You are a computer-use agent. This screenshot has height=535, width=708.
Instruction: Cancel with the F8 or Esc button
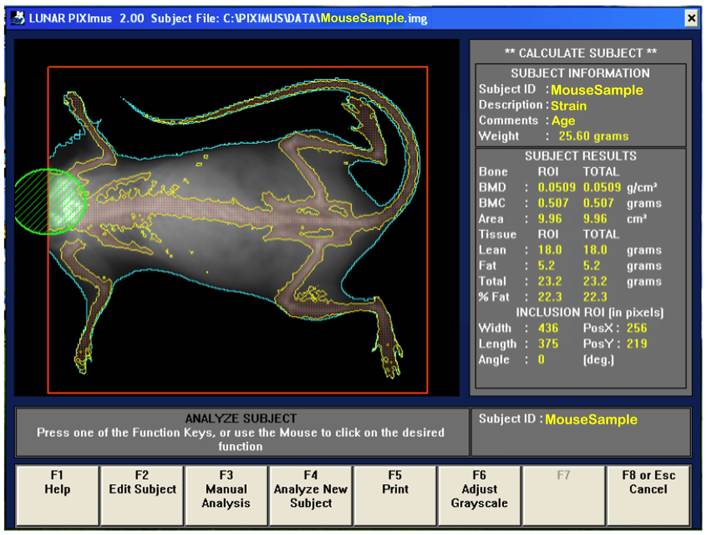[648, 496]
